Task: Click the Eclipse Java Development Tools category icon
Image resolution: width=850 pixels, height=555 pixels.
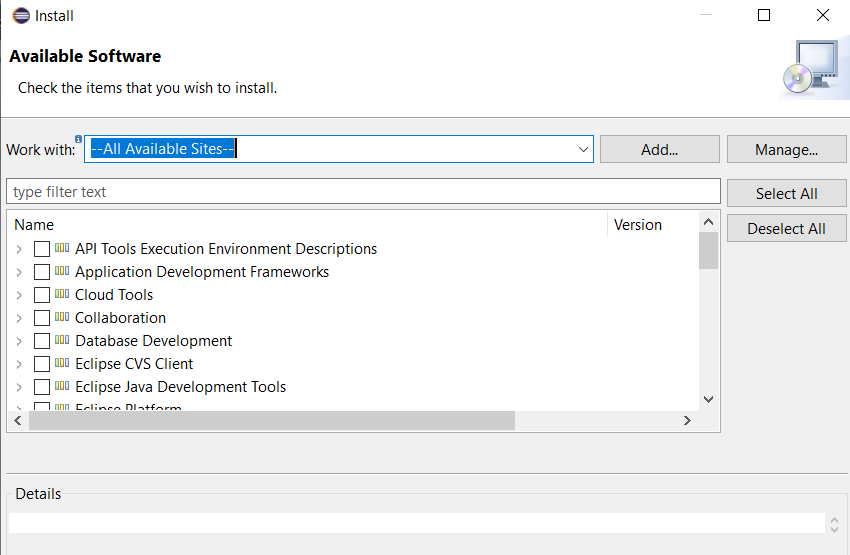Action: [62, 386]
